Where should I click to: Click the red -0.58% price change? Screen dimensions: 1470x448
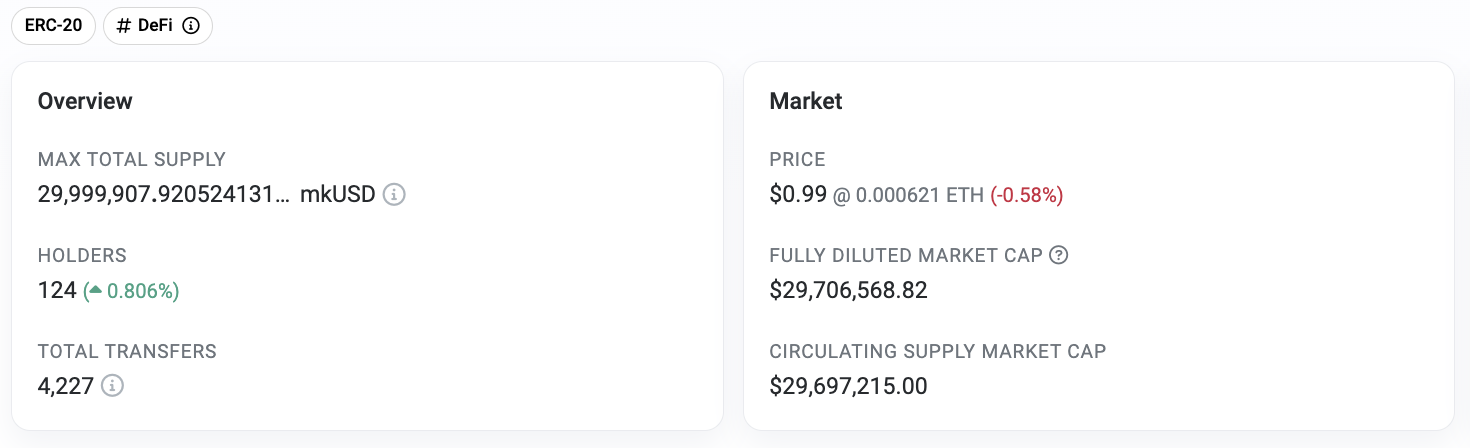point(1027,195)
